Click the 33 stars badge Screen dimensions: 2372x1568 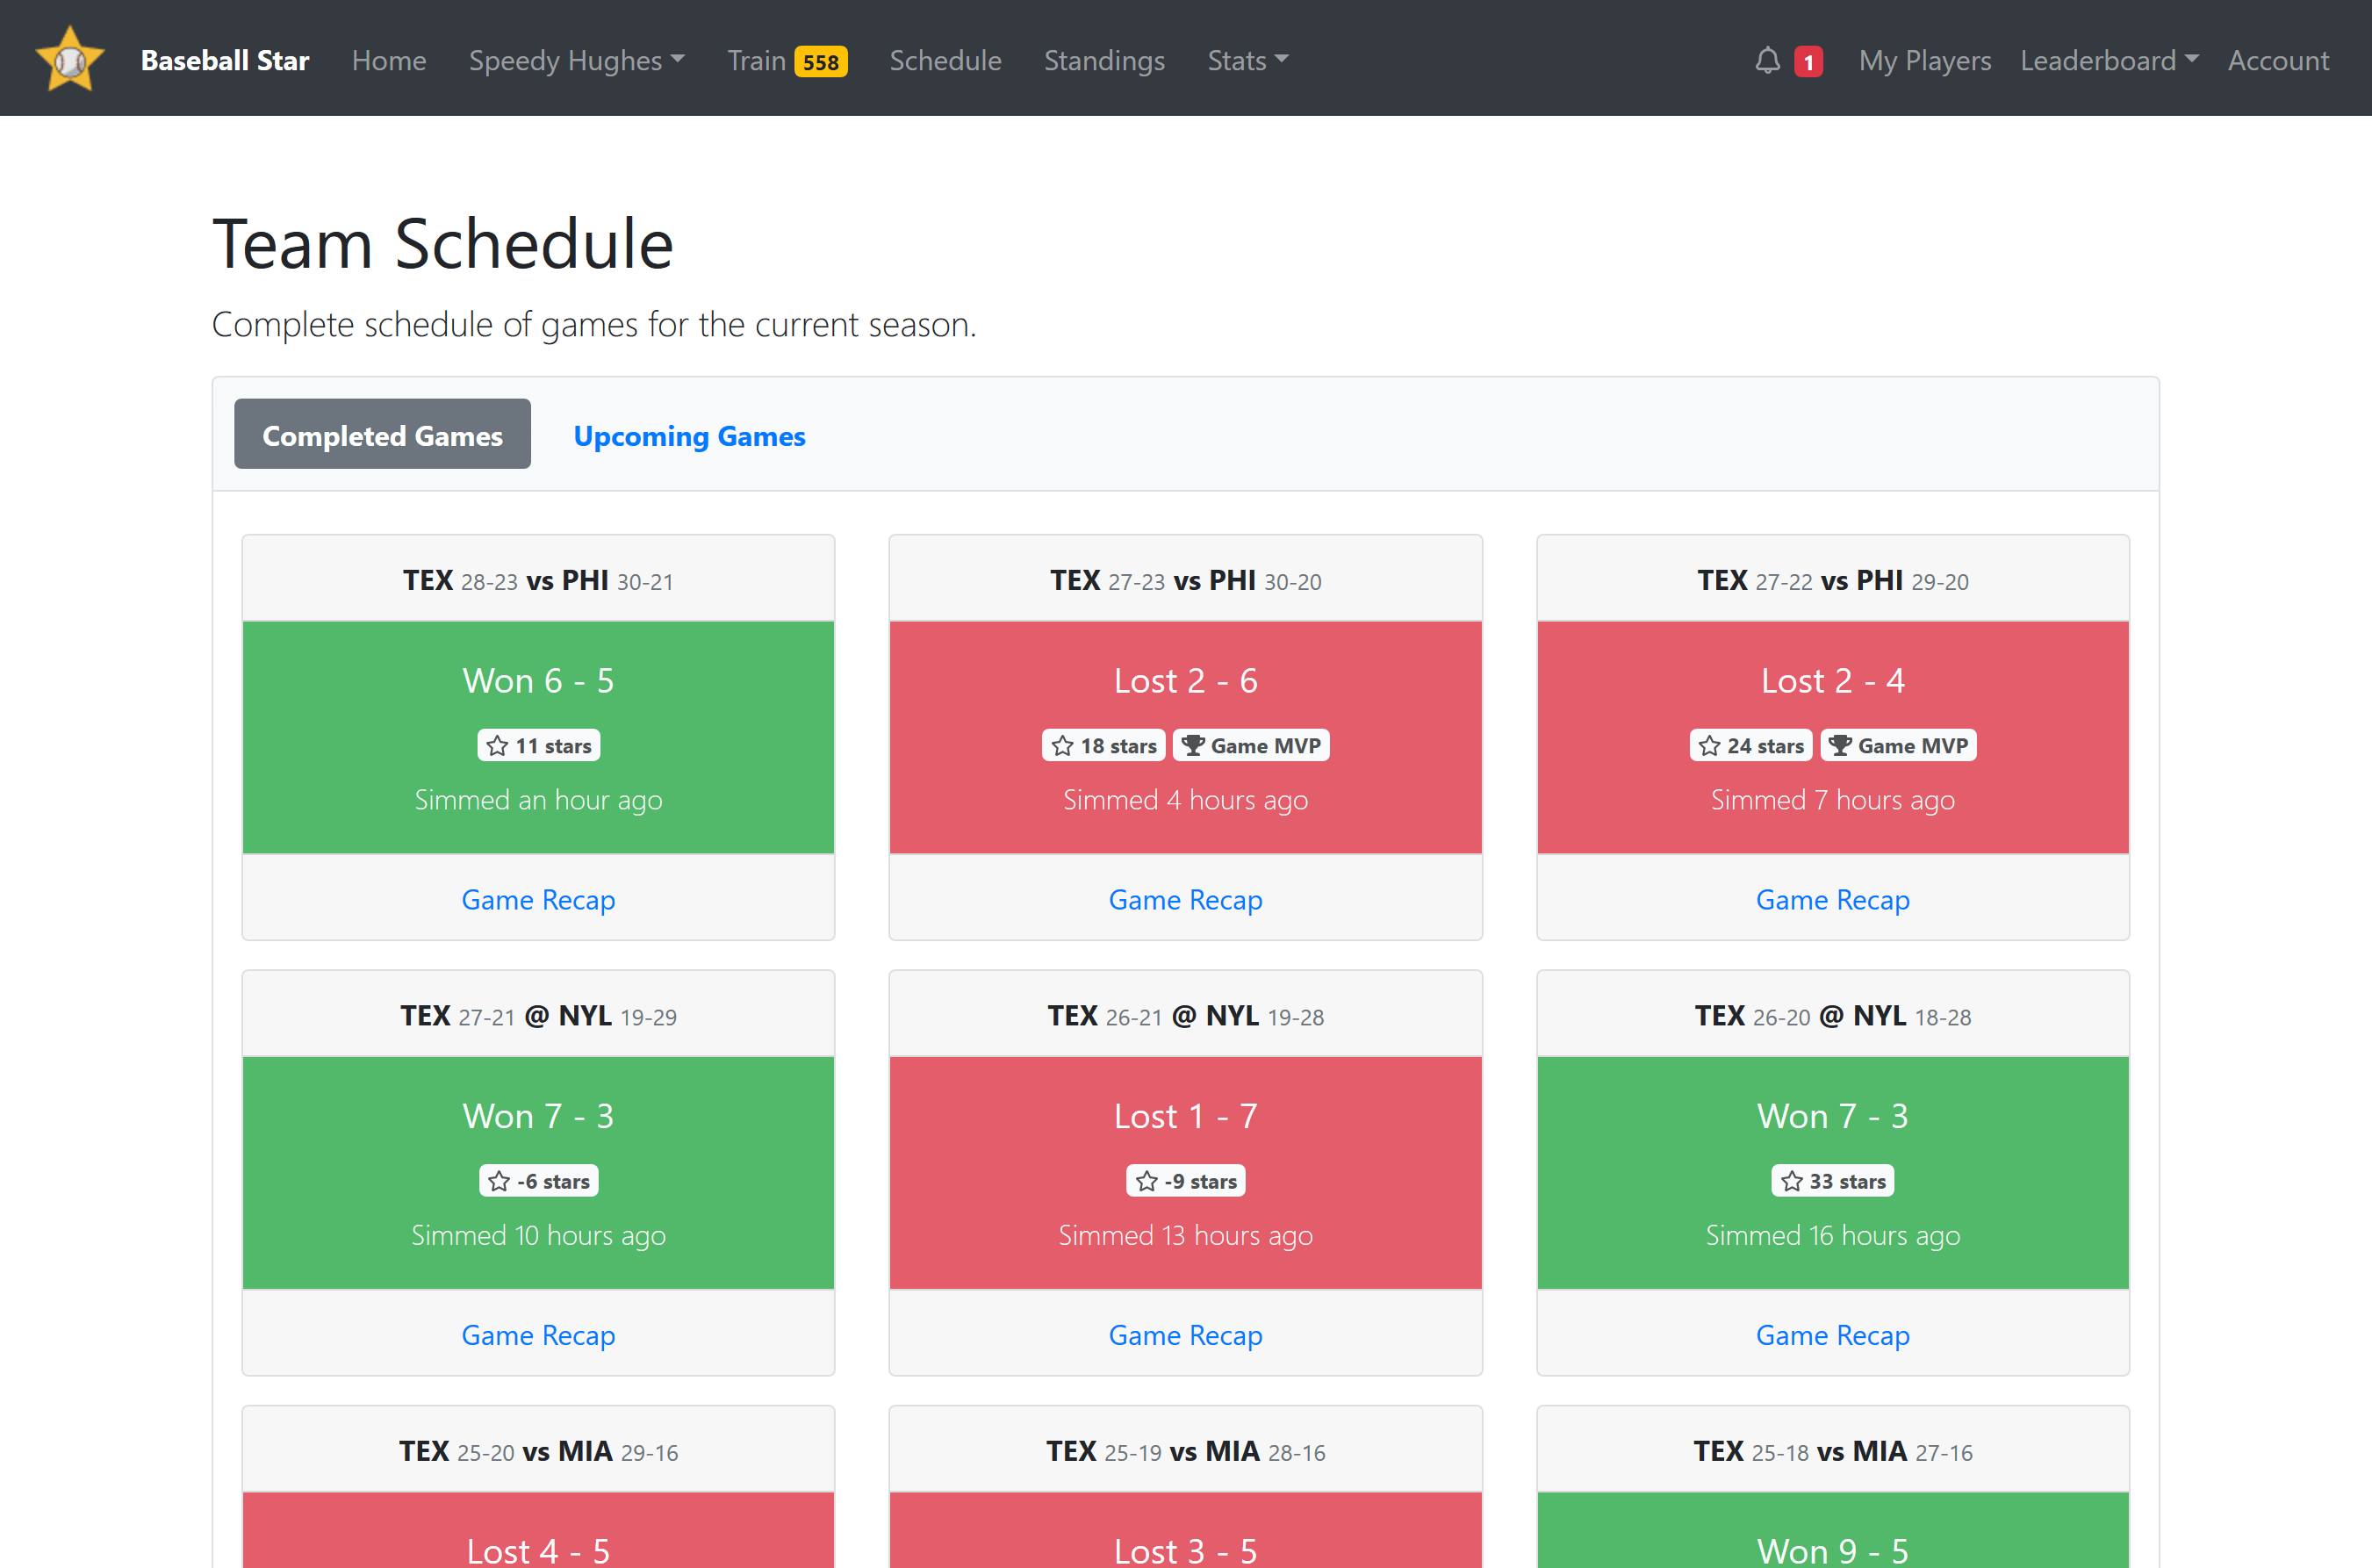coord(1832,1181)
